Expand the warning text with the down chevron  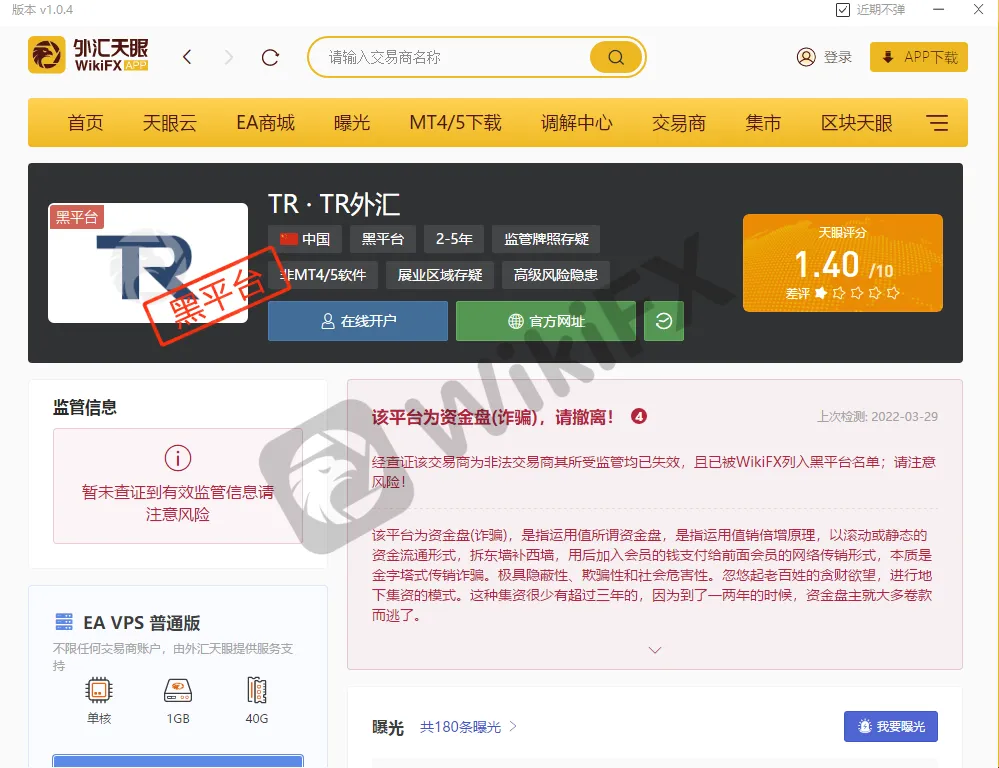[655, 649]
